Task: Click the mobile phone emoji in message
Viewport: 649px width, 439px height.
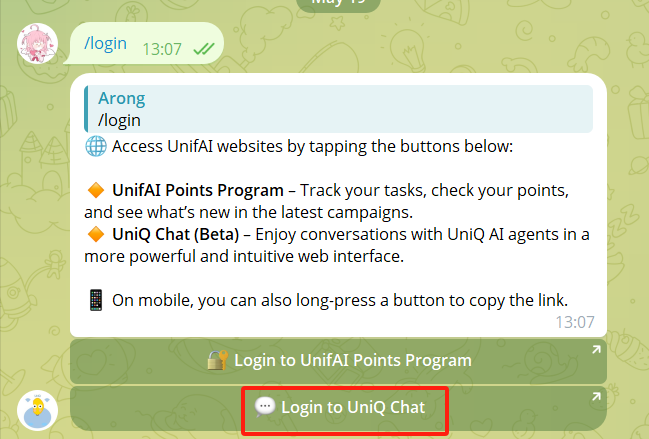Action: (96, 300)
